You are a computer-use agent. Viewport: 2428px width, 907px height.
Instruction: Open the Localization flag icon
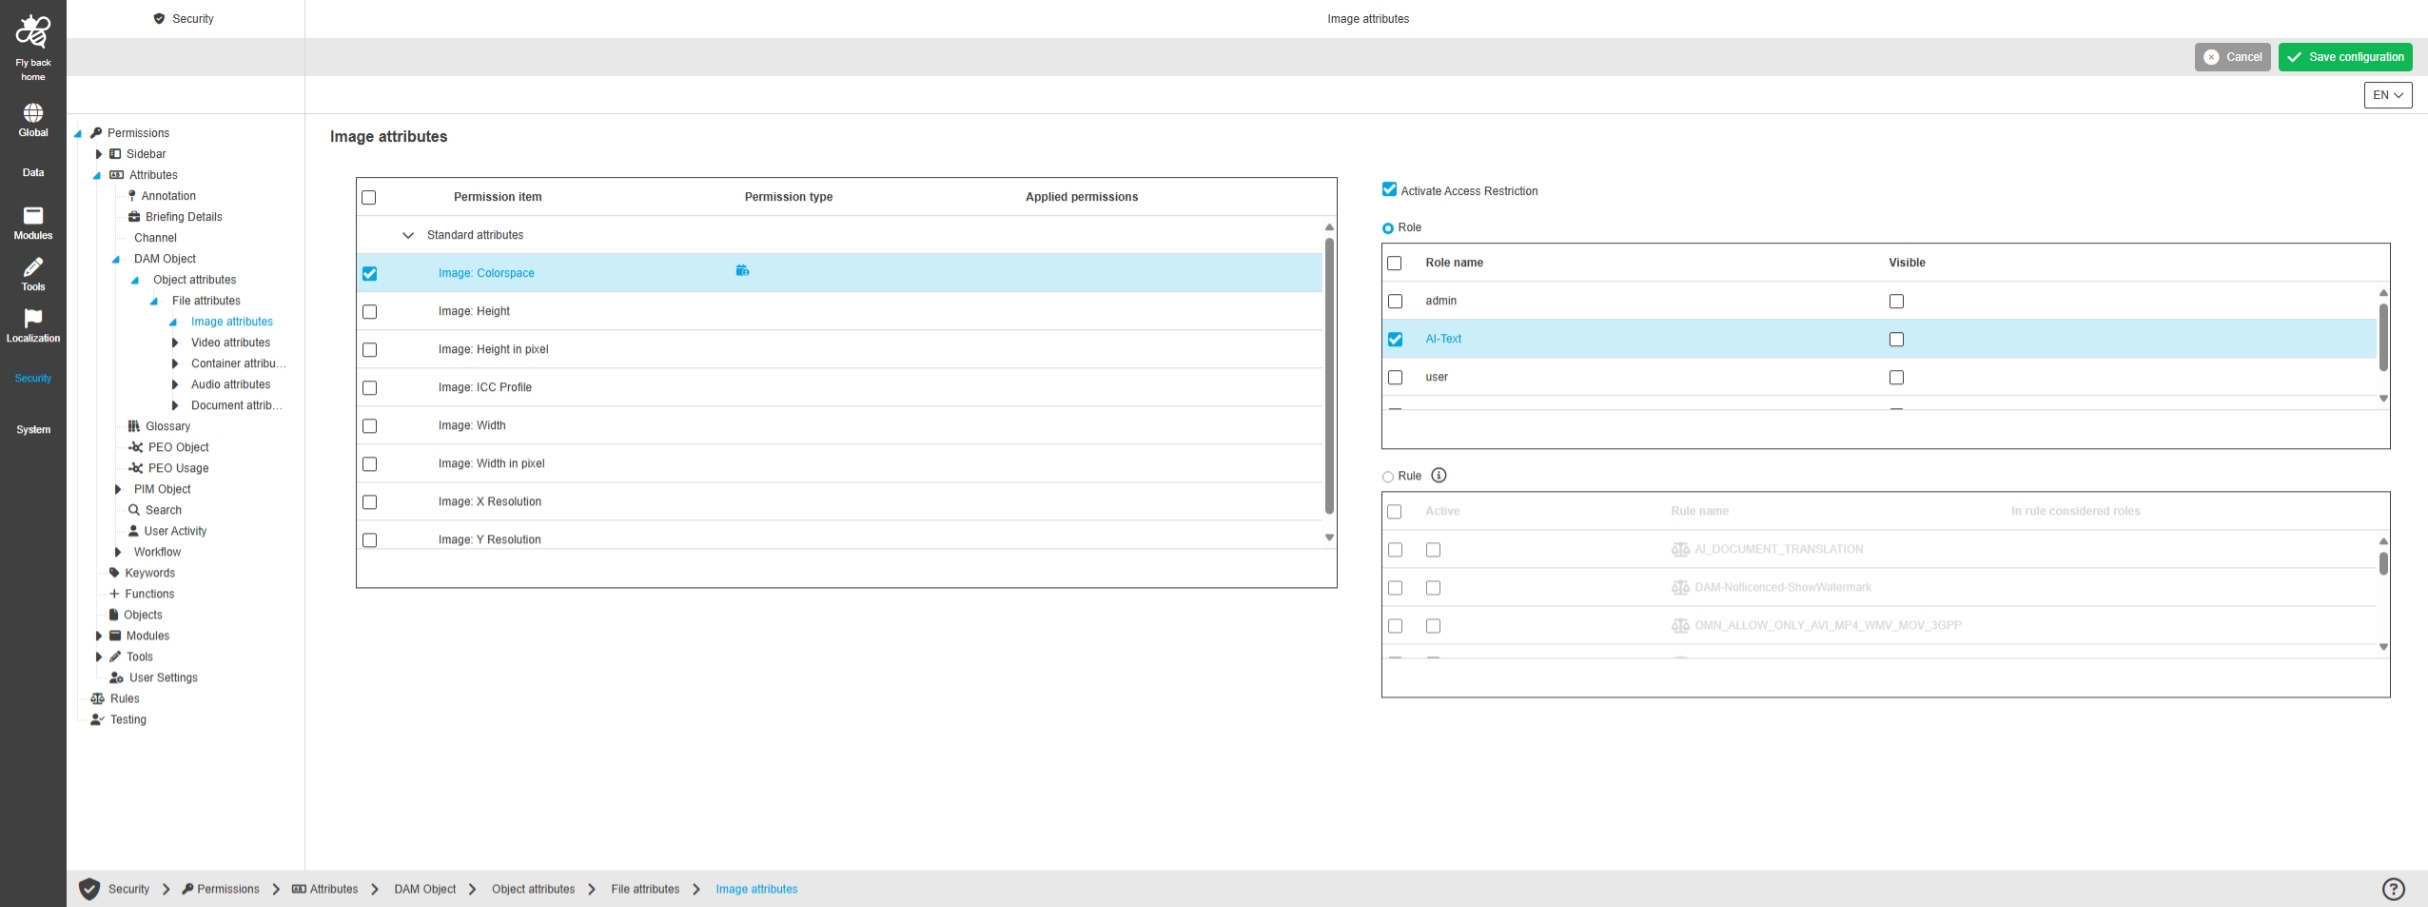coord(33,319)
